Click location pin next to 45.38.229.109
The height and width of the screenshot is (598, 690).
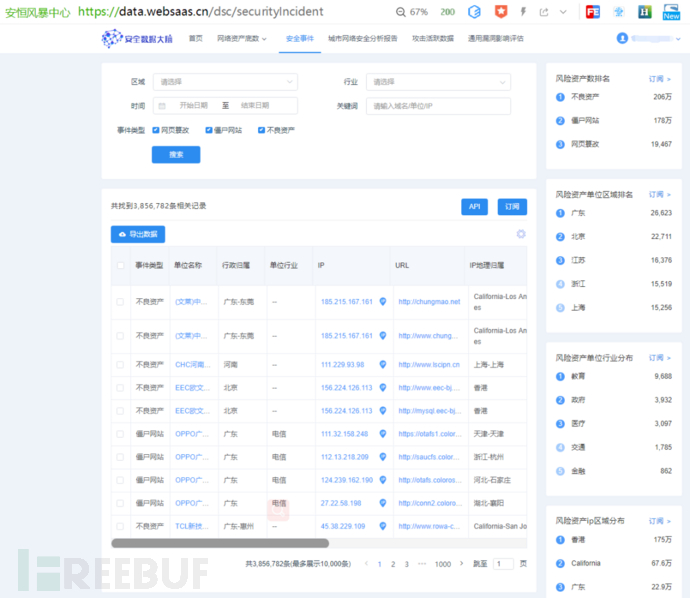click(x=383, y=526)
